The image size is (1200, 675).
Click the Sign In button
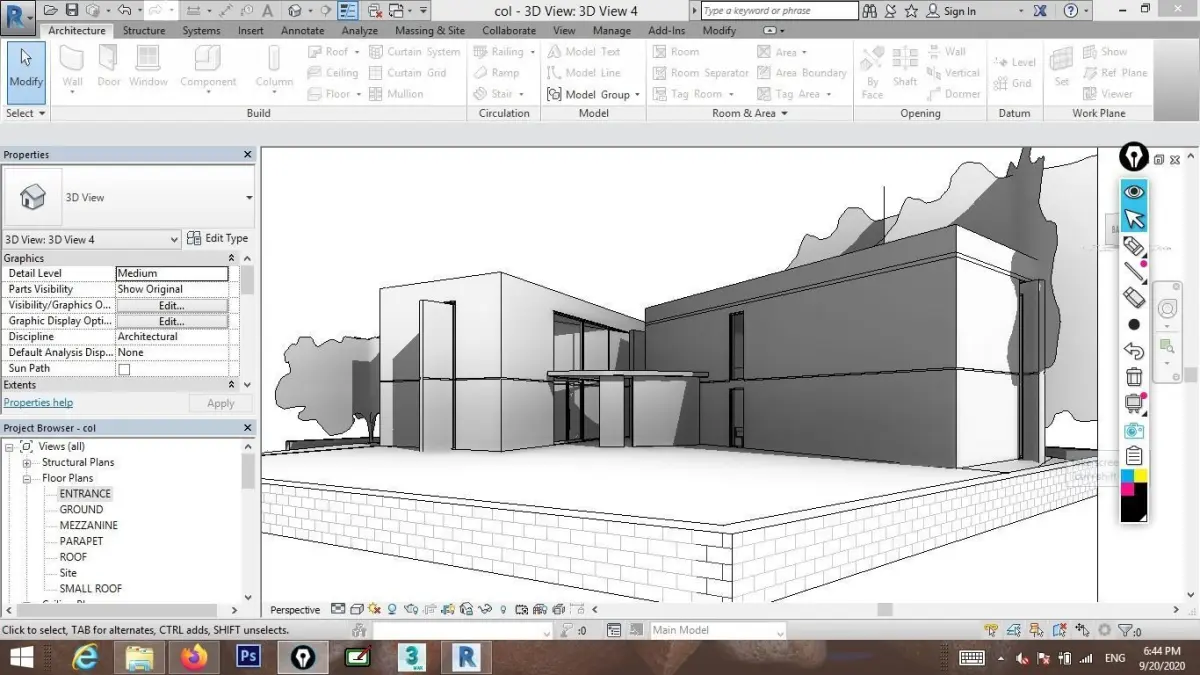tap(951, 11)
